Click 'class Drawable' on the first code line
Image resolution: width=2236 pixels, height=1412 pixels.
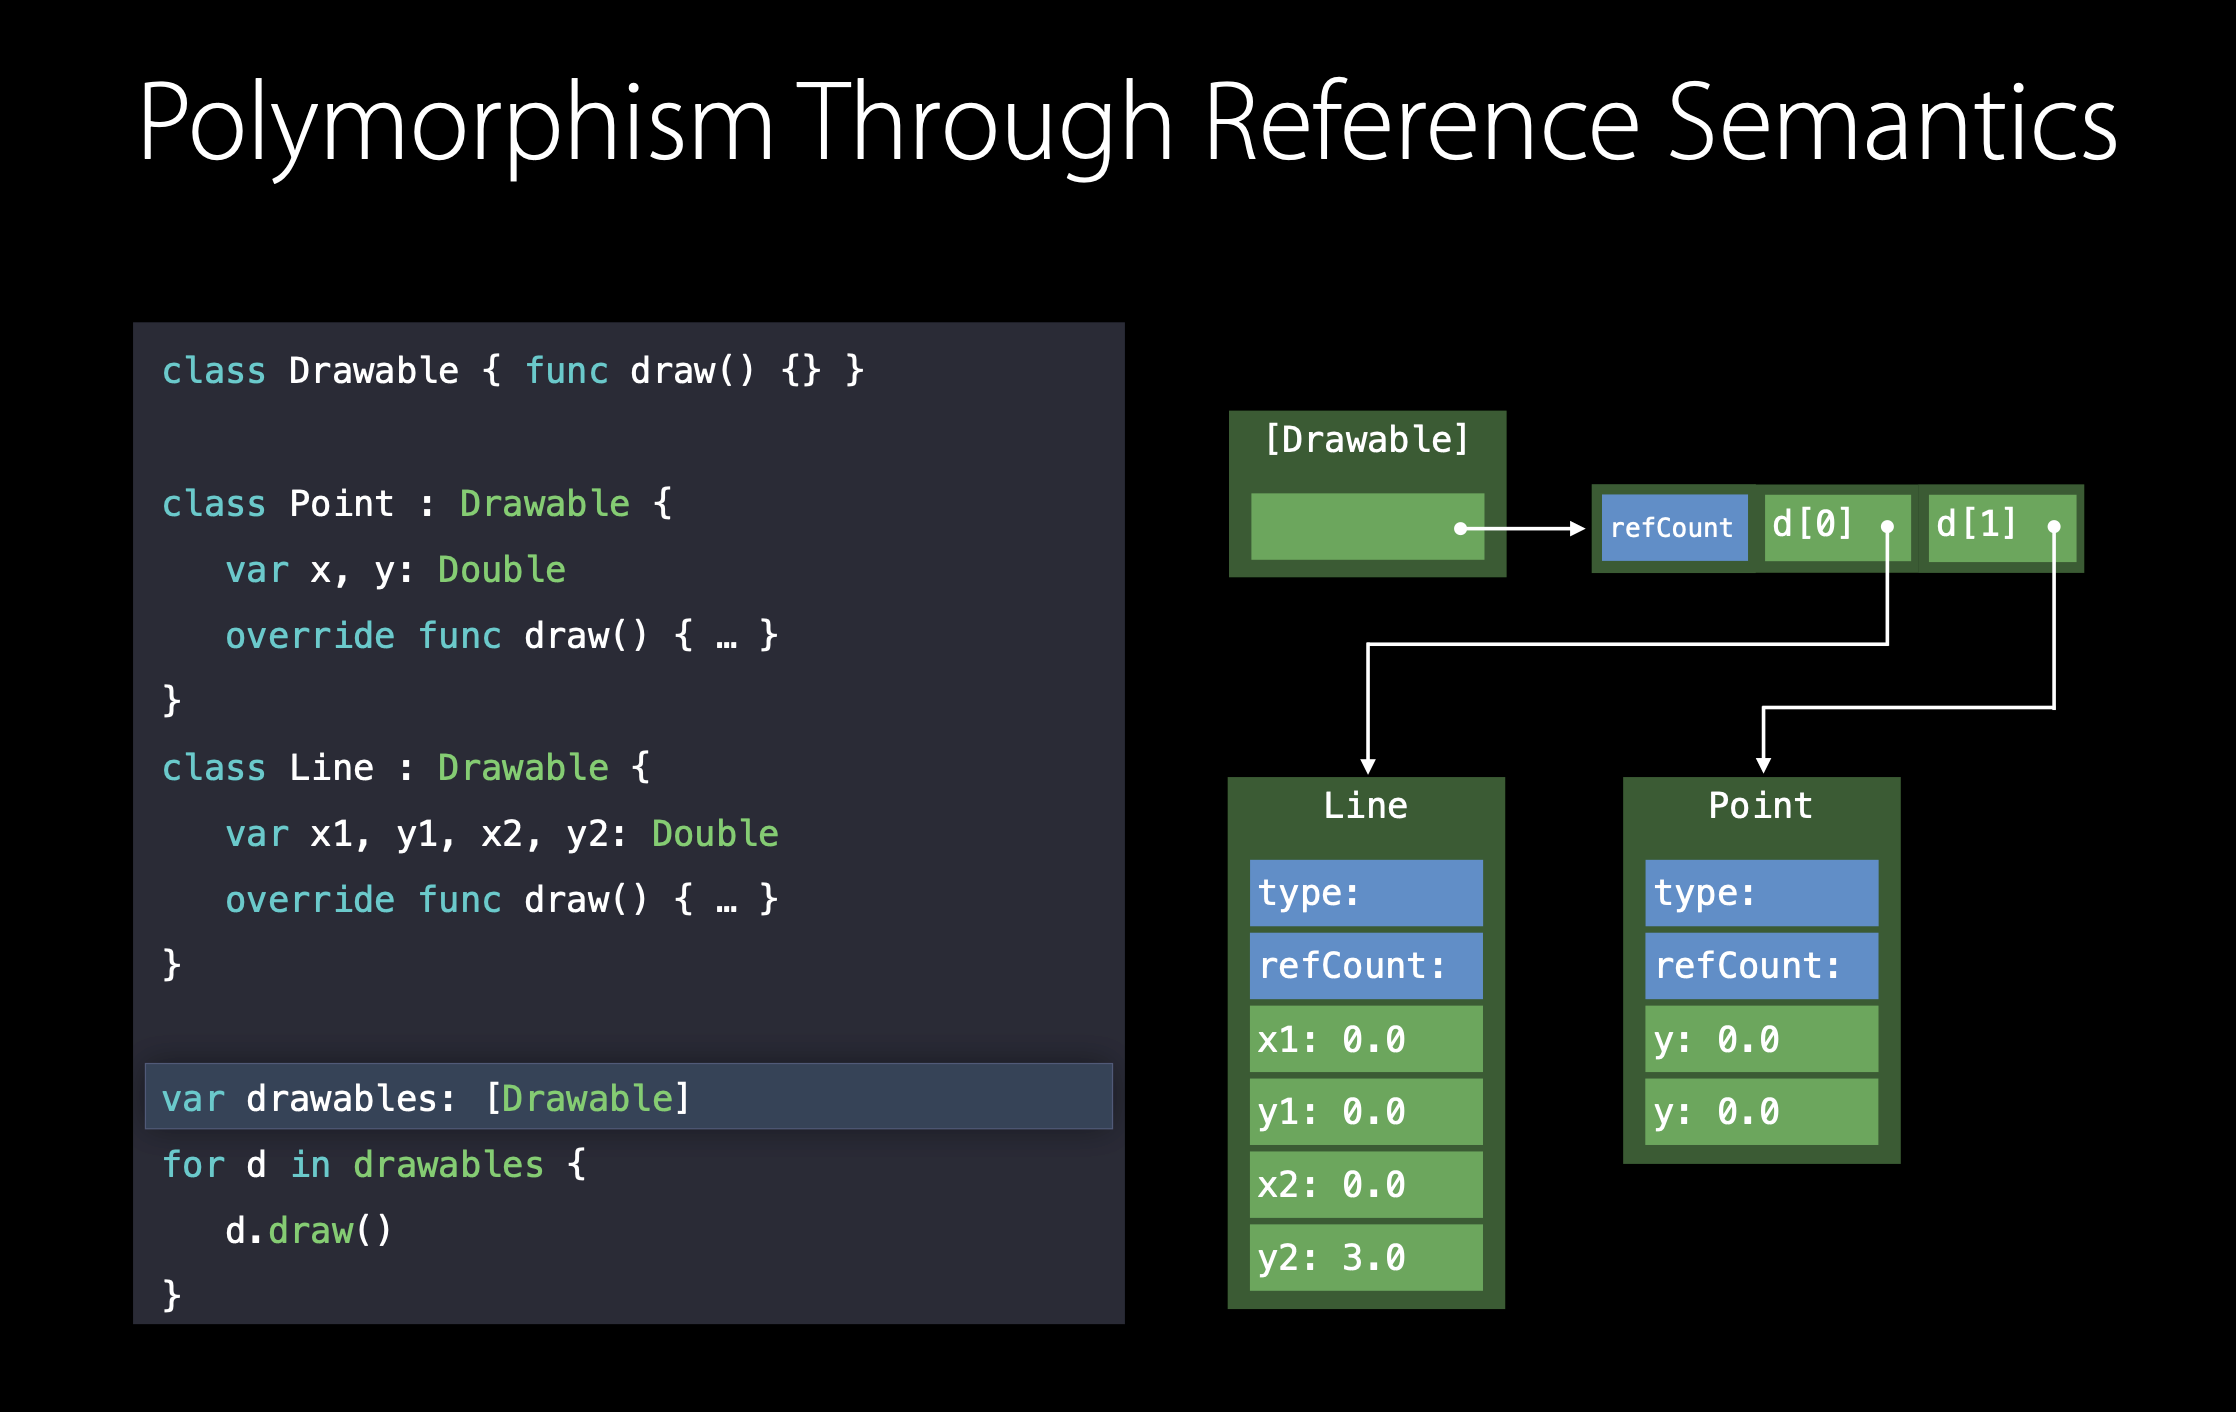click(310, 371)
